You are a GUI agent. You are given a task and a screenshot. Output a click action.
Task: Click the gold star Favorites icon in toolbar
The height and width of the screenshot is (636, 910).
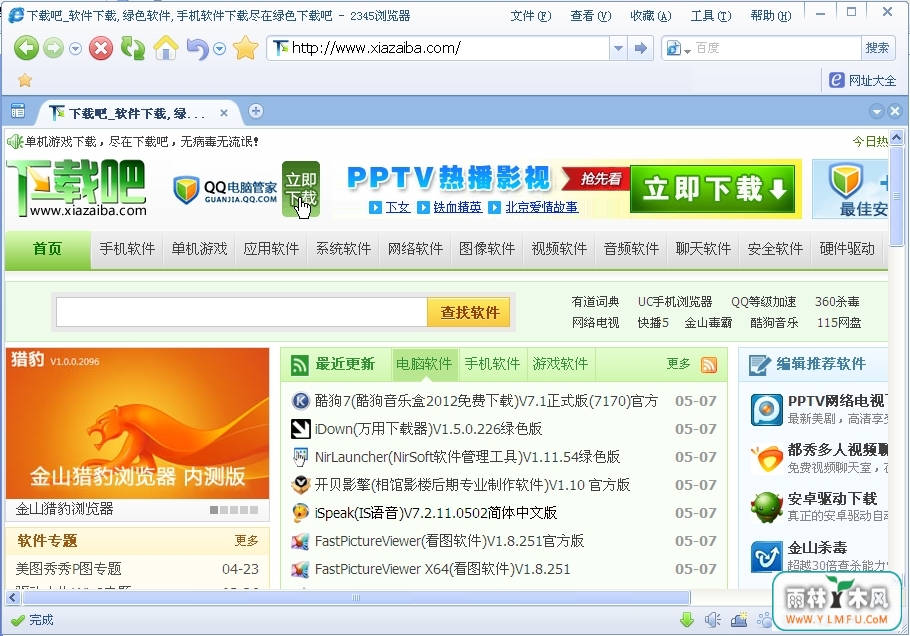coord(245,48)
